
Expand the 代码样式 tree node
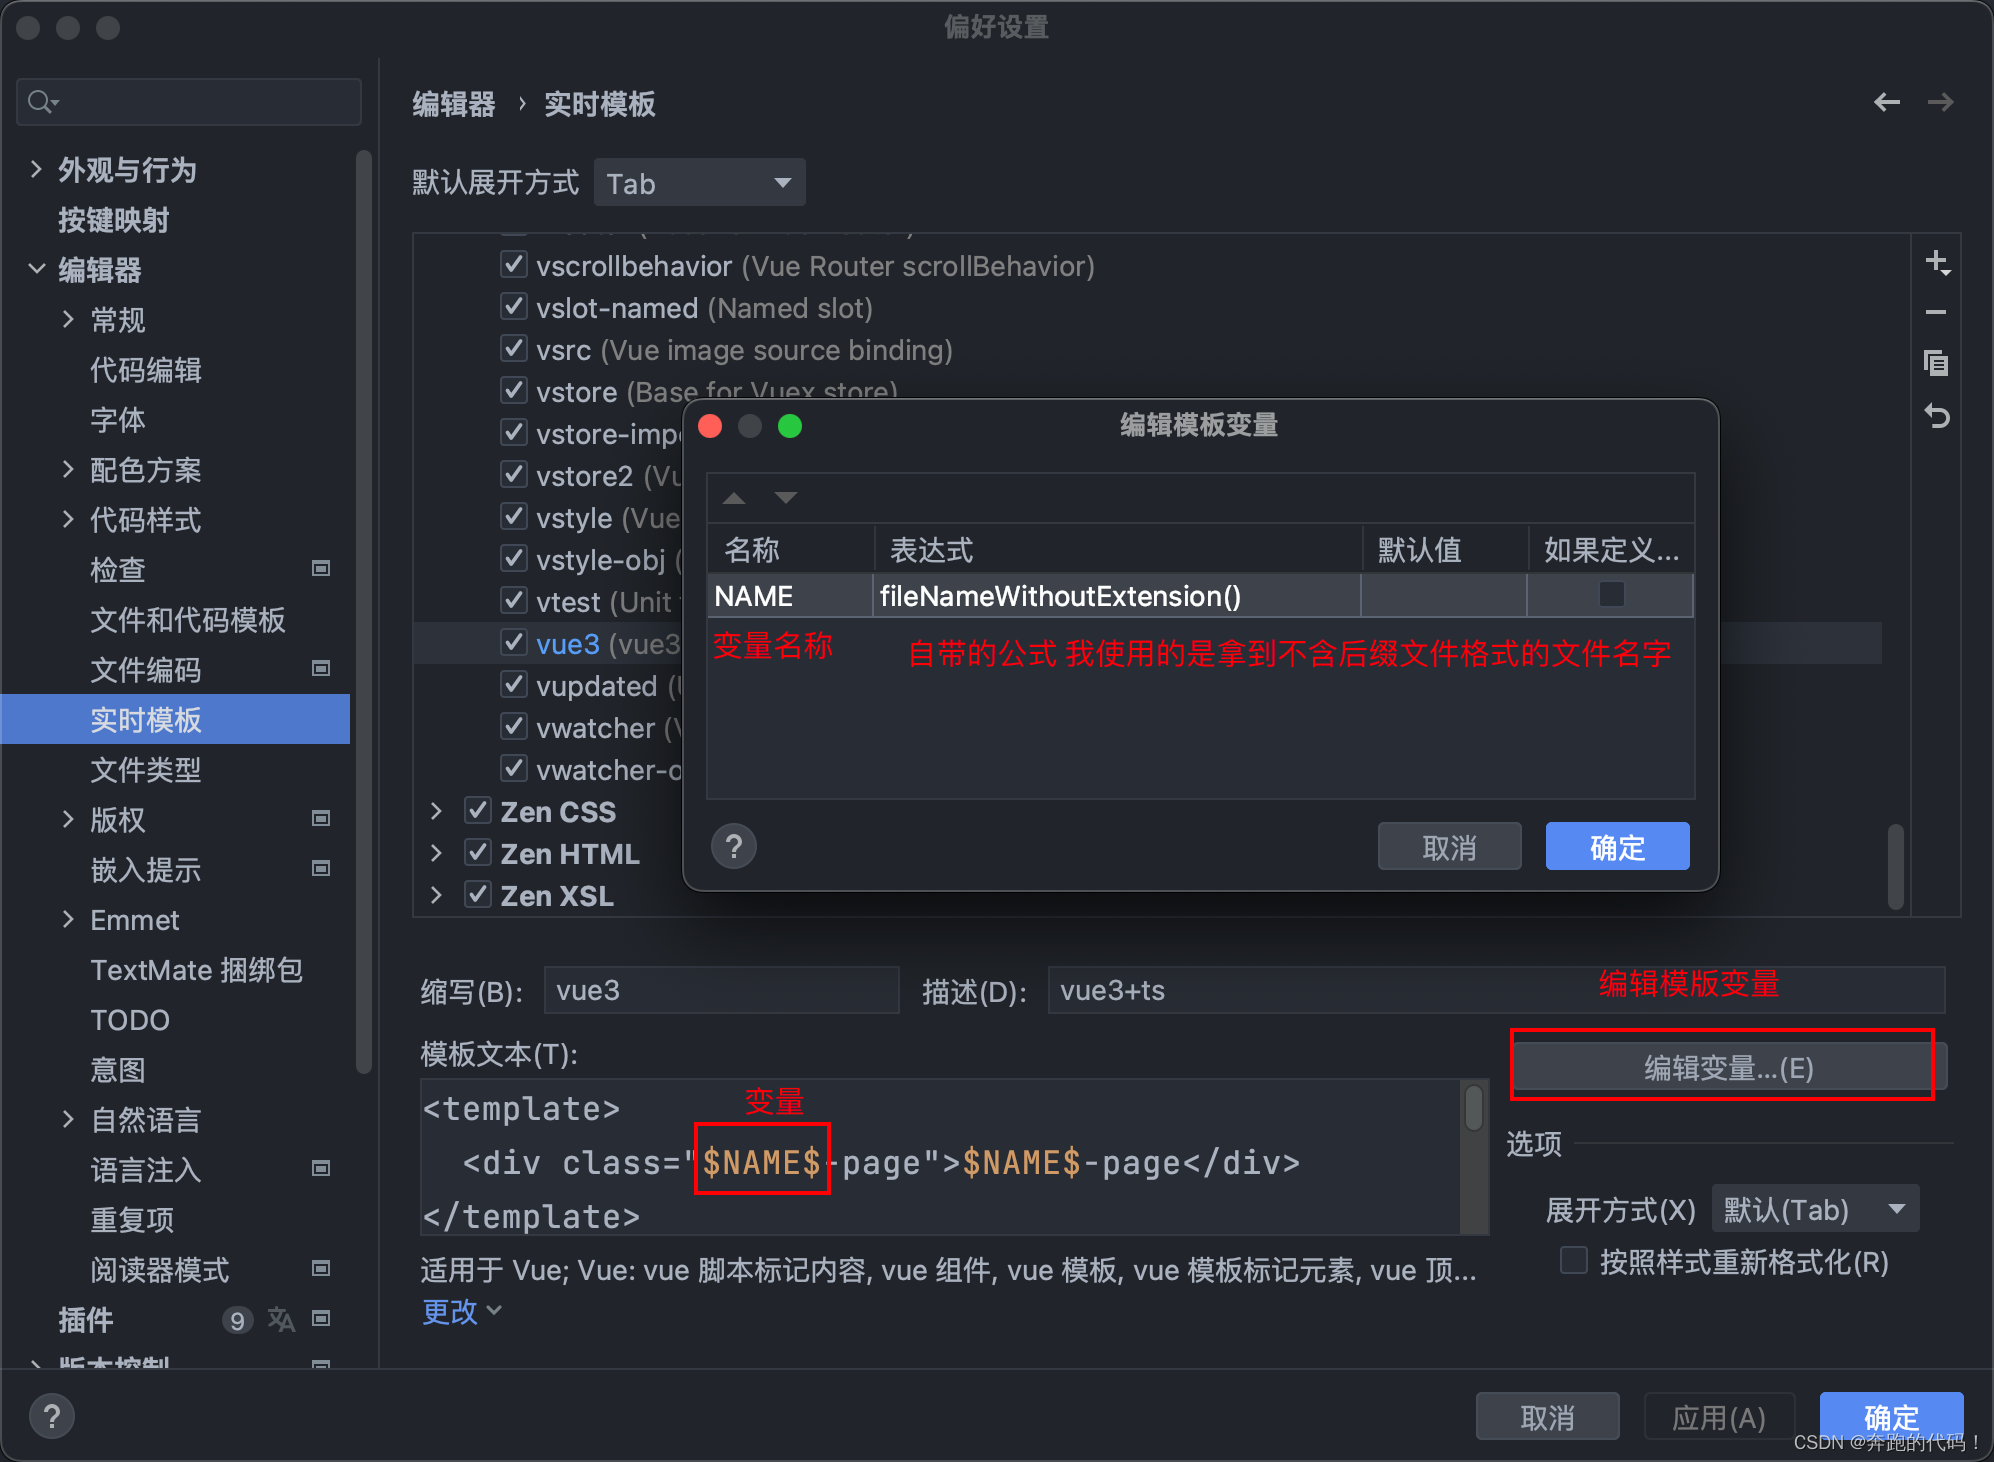pyautogui.click(x=68, y=519)
